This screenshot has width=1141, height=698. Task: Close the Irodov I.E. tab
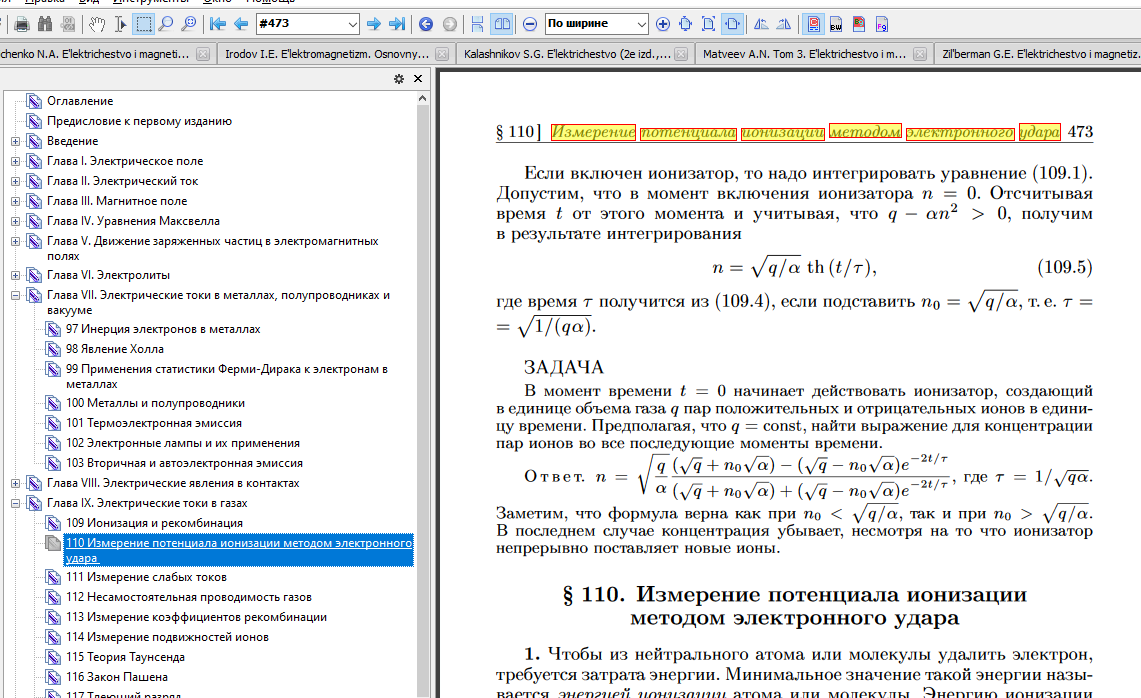point(442,54)
